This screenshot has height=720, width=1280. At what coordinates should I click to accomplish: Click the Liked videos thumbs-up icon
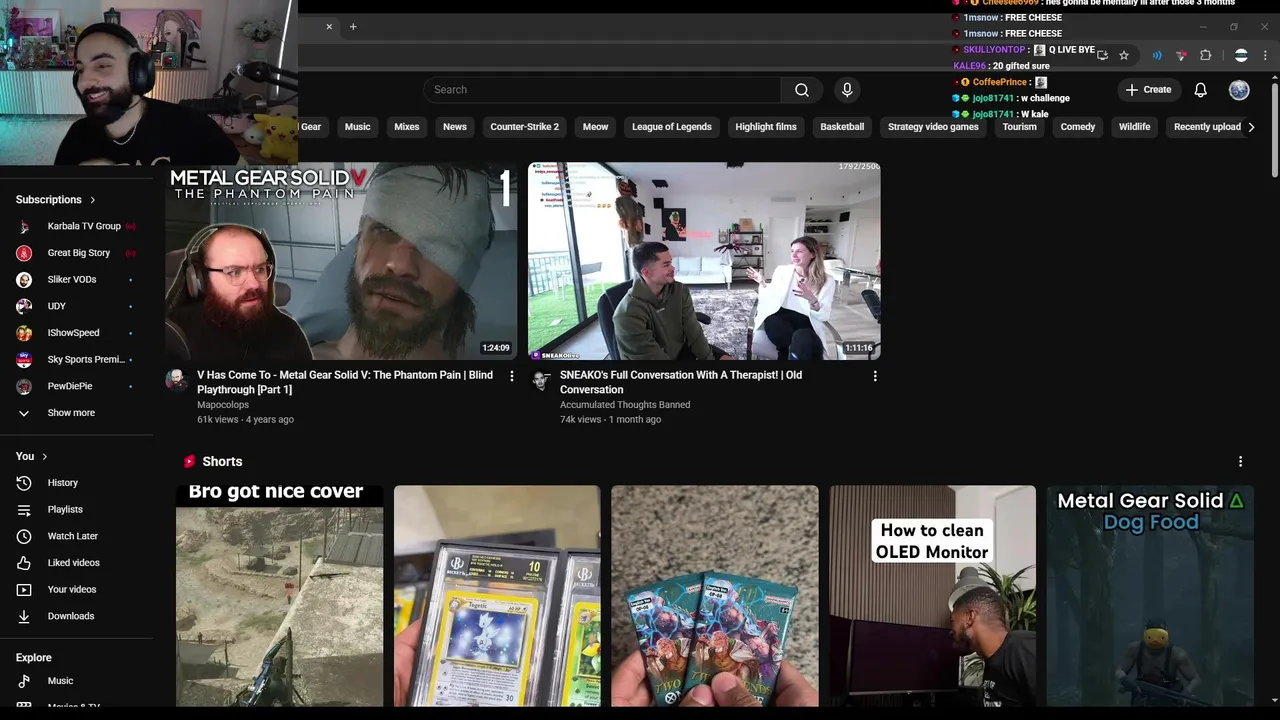click(24, 563)
